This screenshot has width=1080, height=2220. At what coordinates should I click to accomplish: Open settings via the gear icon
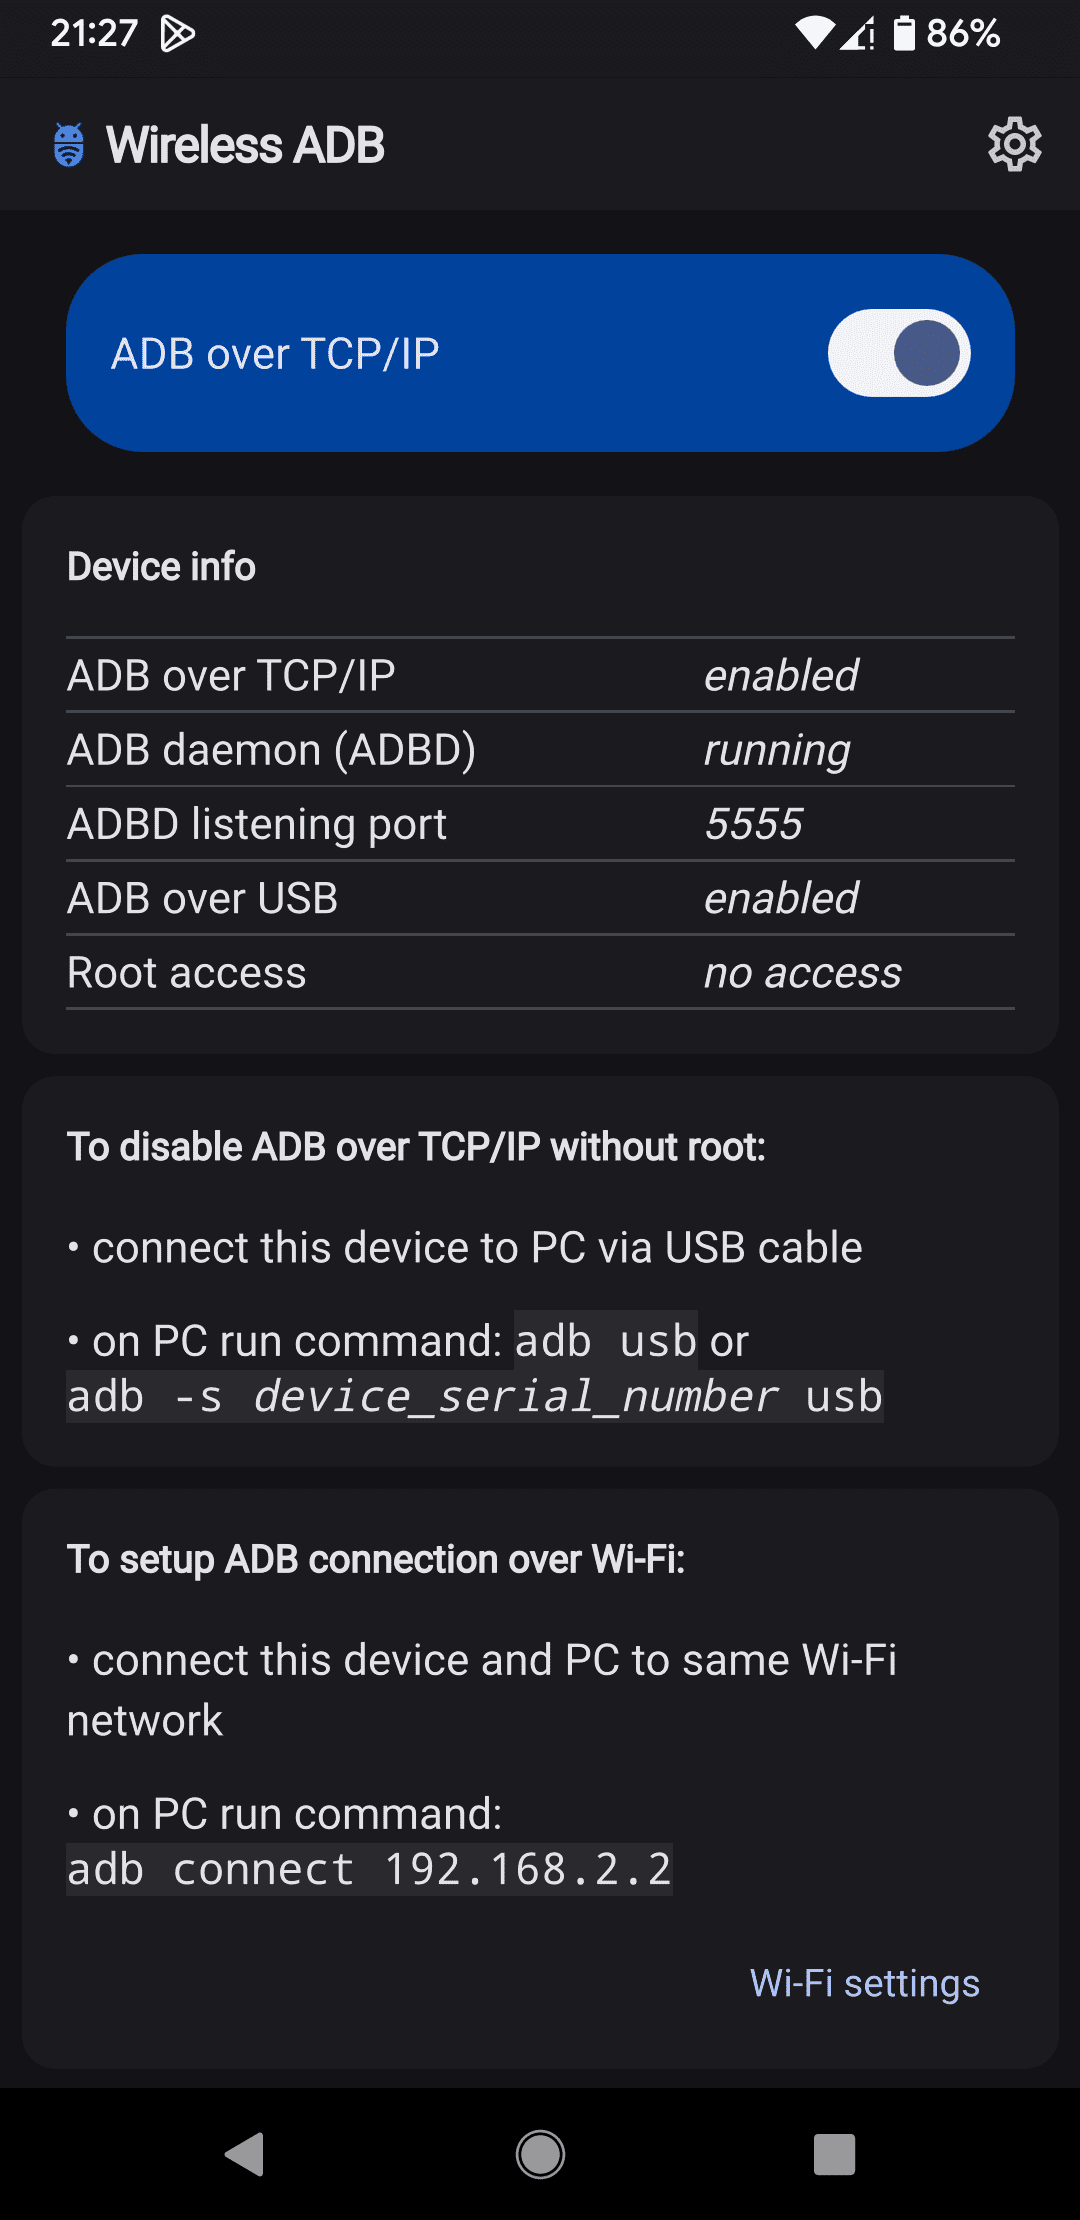tap(1014, 145)
